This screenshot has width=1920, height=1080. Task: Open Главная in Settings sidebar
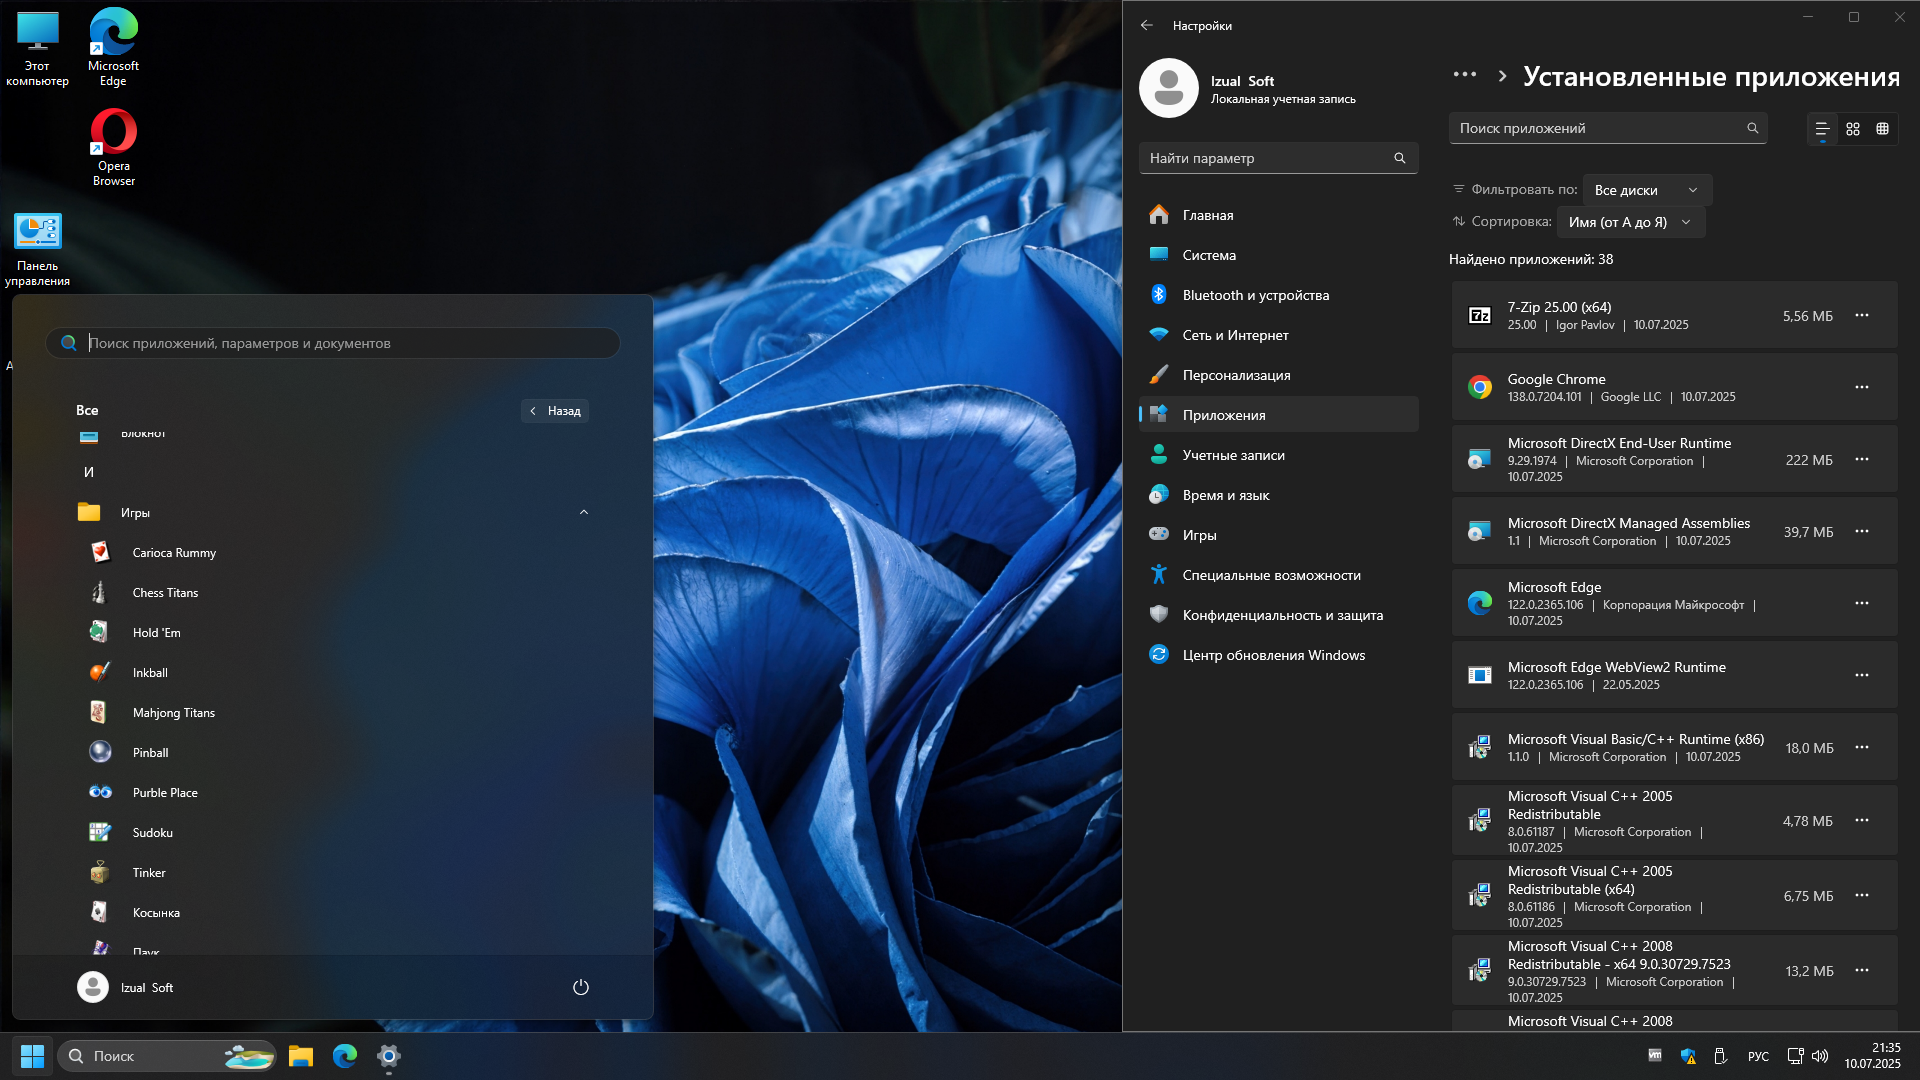coord(1278,215)
